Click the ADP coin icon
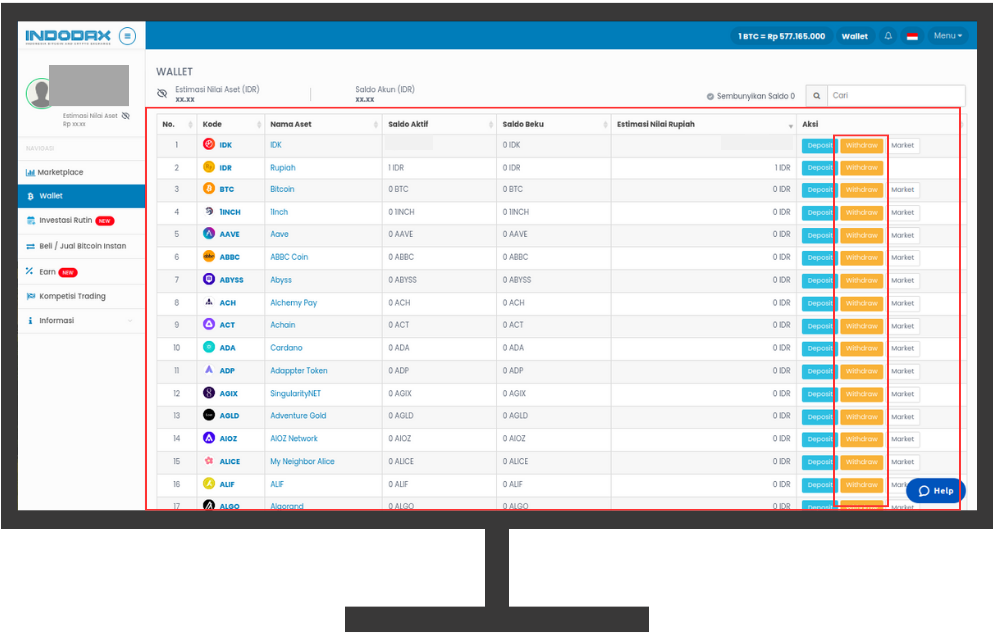 click(x=209, y=369)
